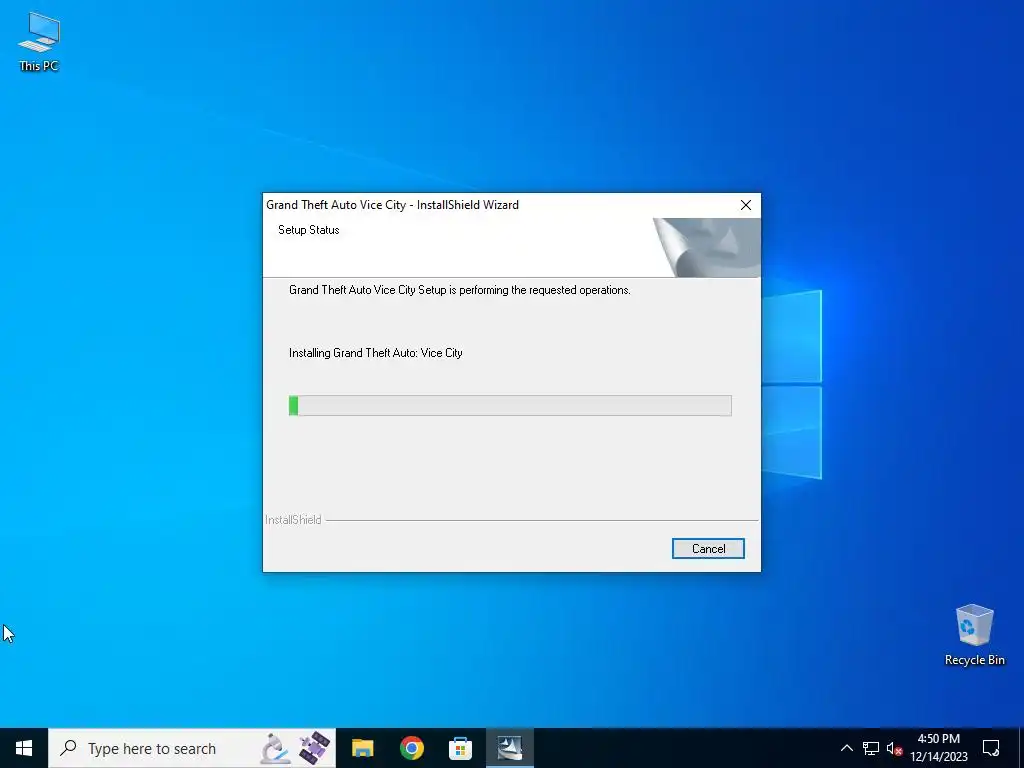Click the 'performing the requested operations' message
Image resolution: width=1024 pixels, height=768 pixels.
tap(460, 290)
